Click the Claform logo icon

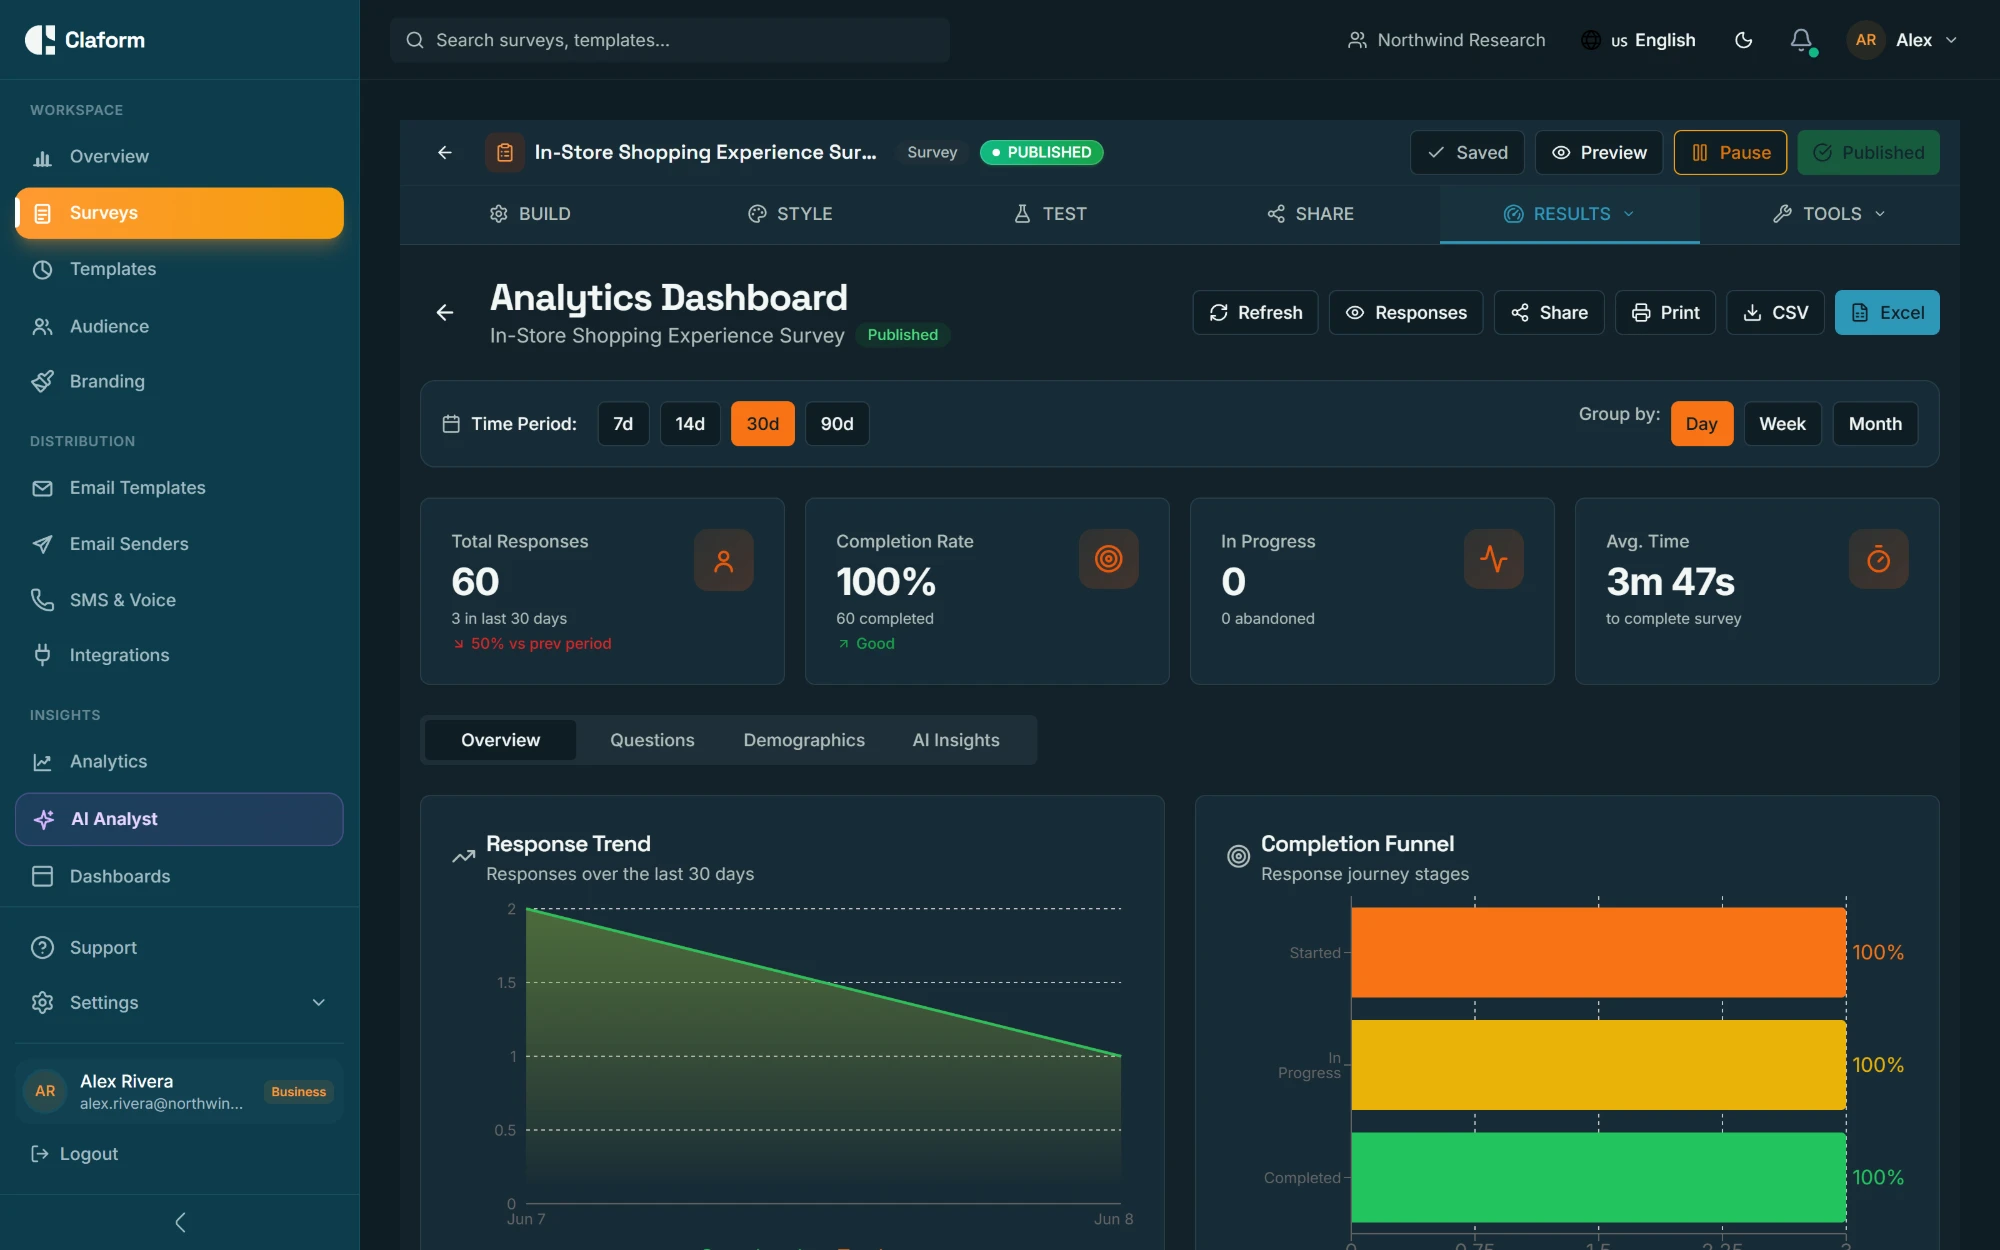(40, 40)
